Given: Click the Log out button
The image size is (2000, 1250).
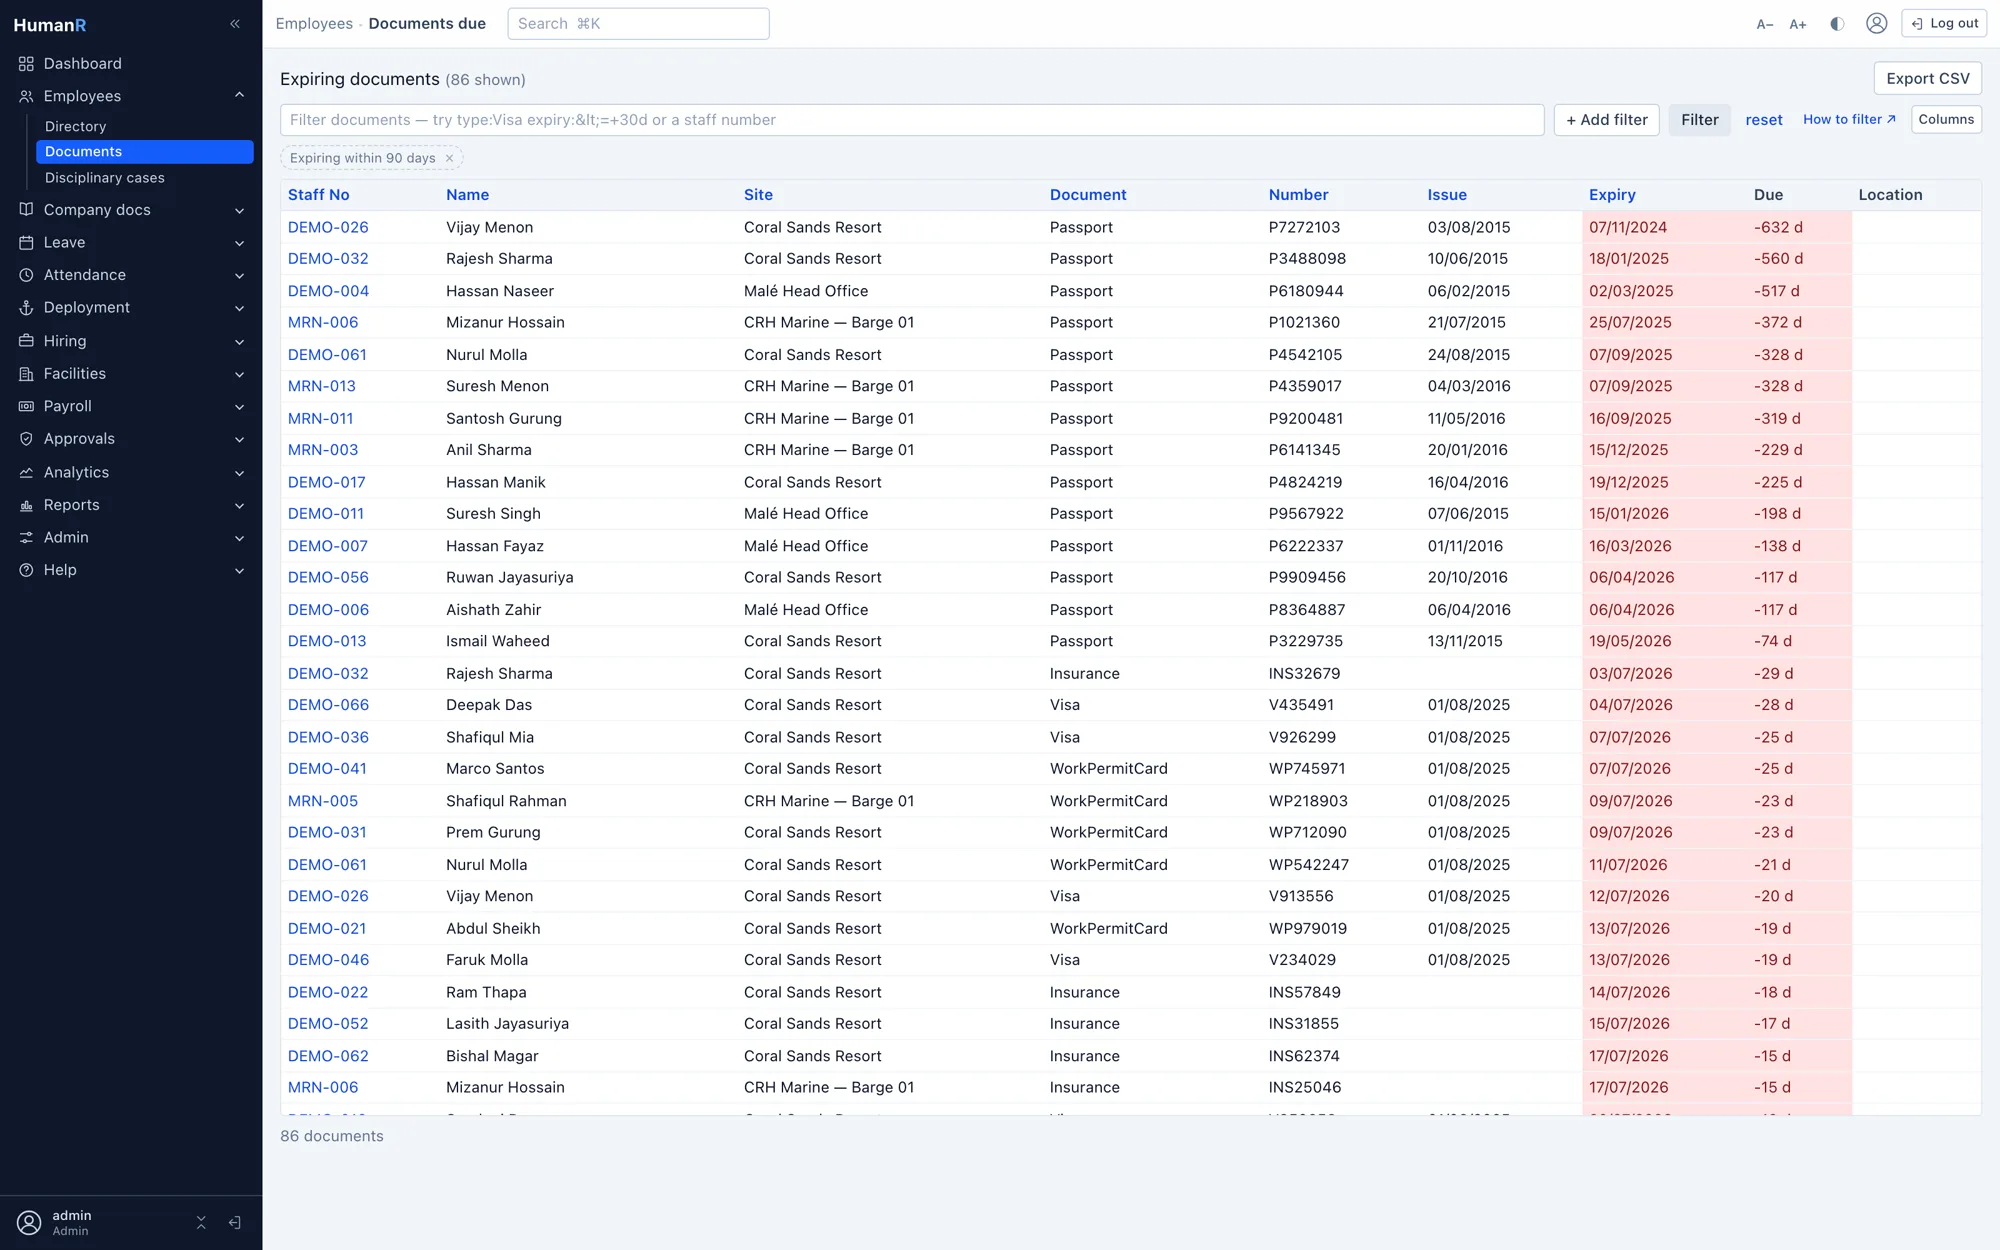Looking at the screenshot, I should tap(1944, 23).
